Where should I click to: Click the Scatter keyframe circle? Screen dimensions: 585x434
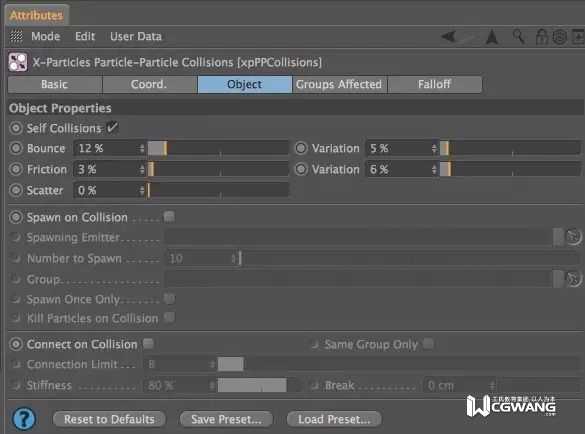pos(16,190)
